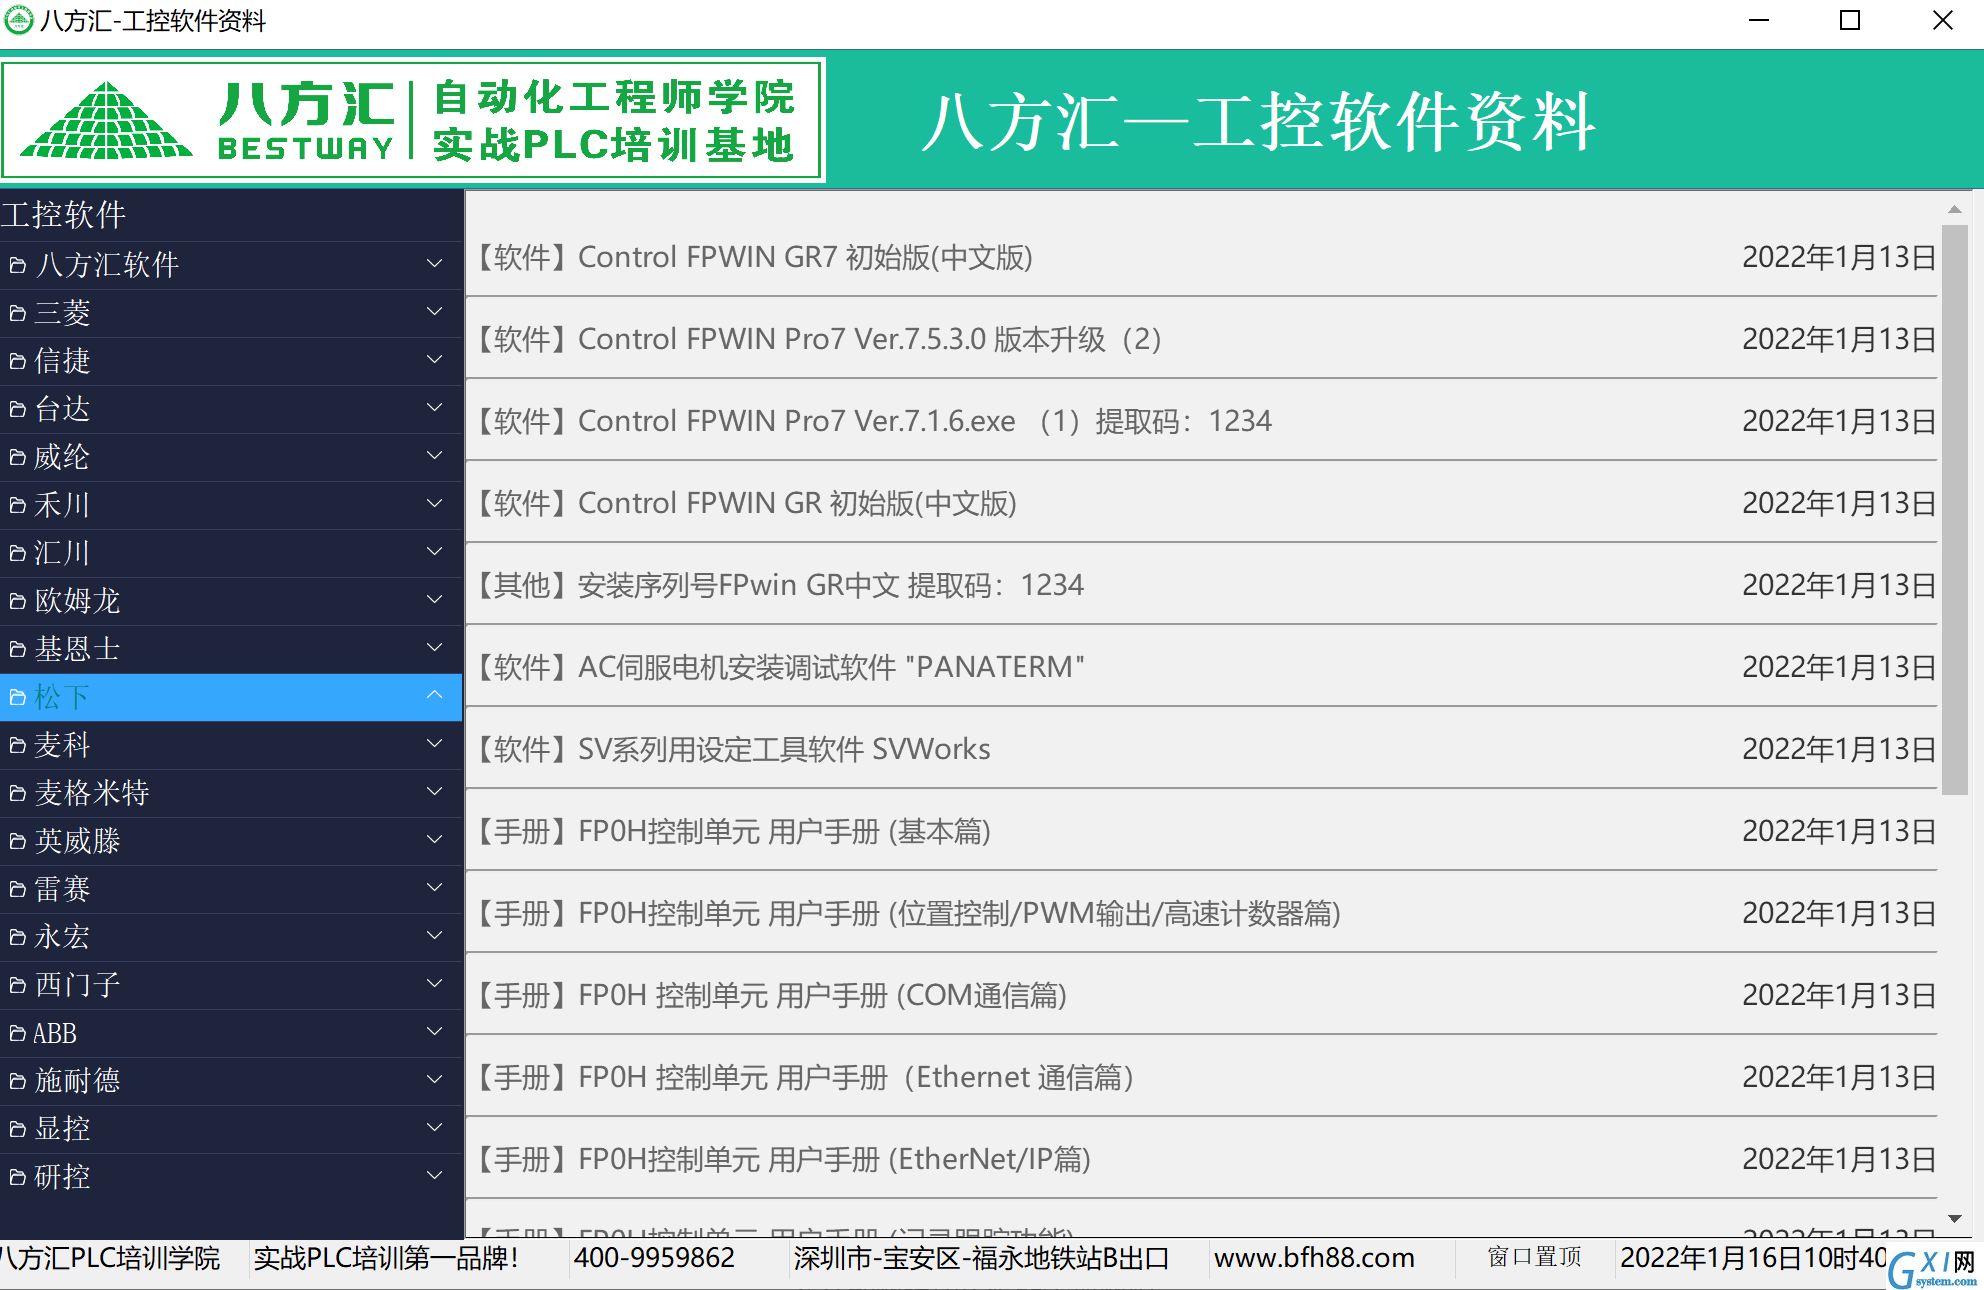Image resolution: width=1984 pixels, height=1290 pixels.
Task: Click the folder icon beside 台达
Action: pyautogui.click(x=17, y=409)
